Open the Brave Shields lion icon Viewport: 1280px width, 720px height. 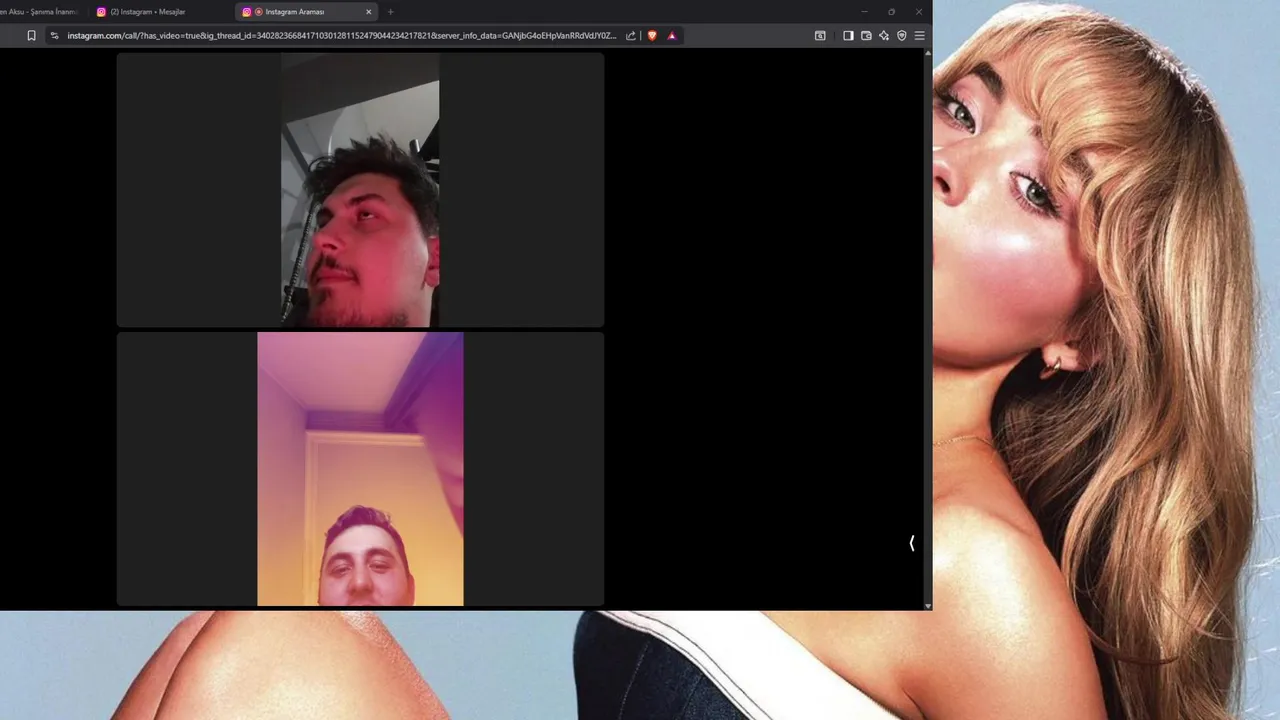(652, 35)
